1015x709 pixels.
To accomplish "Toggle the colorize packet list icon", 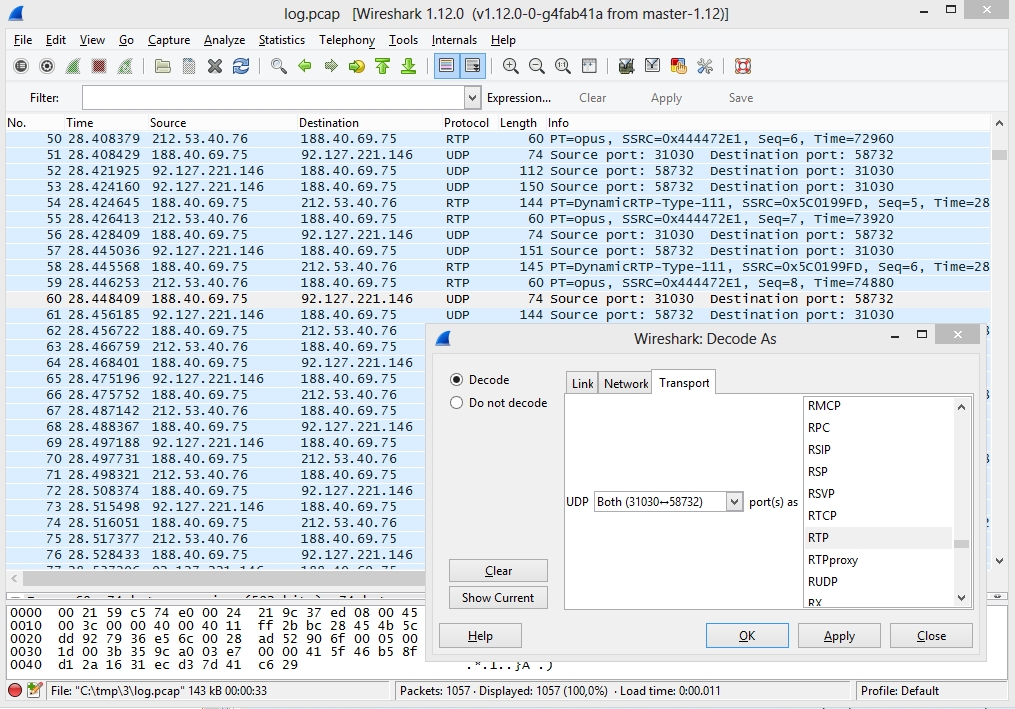I will click(x=446, y=66).
